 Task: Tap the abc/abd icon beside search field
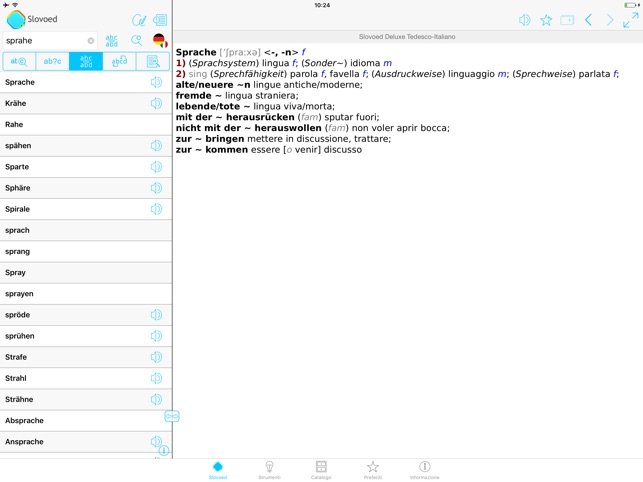point(112,41)
